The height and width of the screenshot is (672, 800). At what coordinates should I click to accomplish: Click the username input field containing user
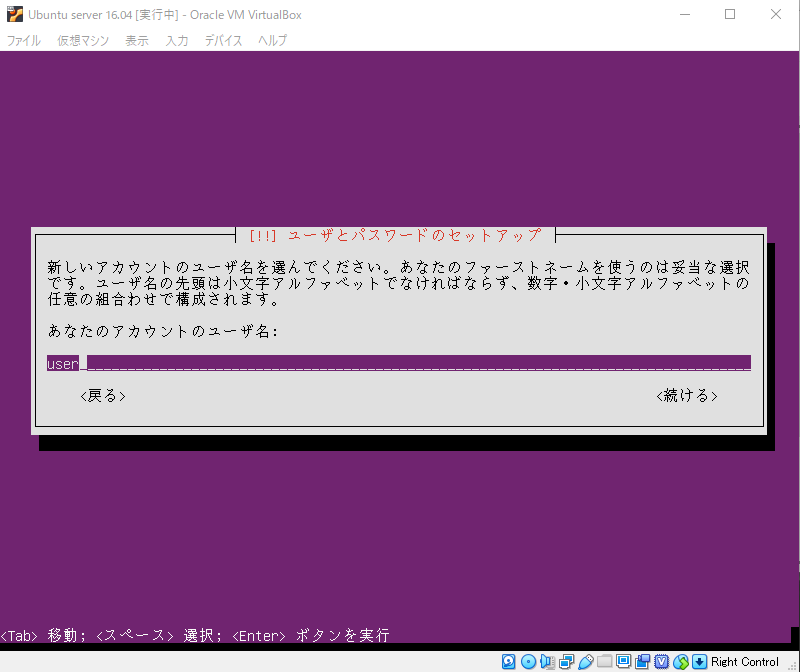(399, 363)
